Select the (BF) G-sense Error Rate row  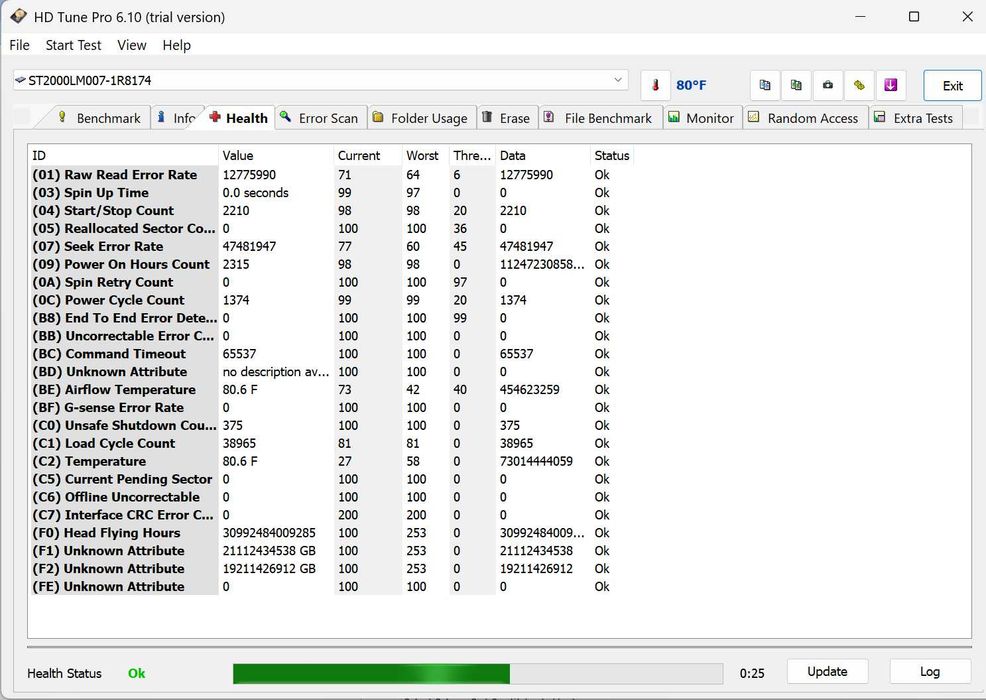point(331,408)
